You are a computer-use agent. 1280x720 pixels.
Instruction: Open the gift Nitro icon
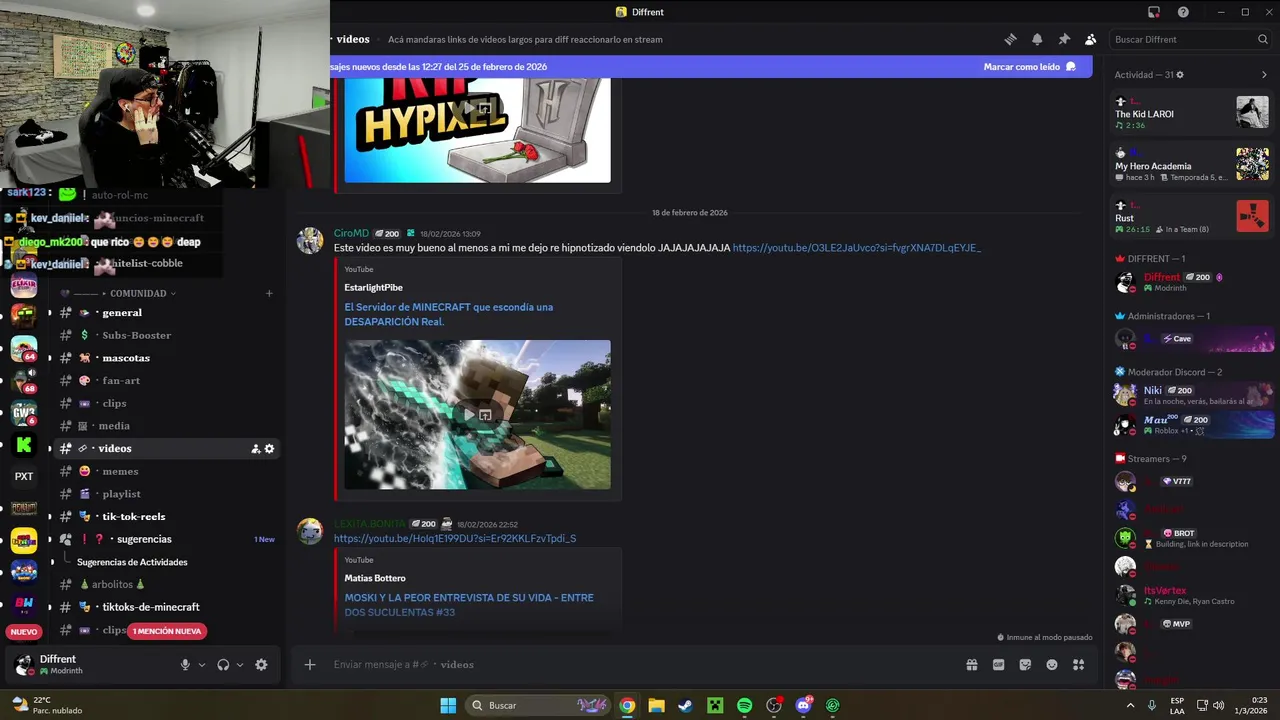point(971,665)
